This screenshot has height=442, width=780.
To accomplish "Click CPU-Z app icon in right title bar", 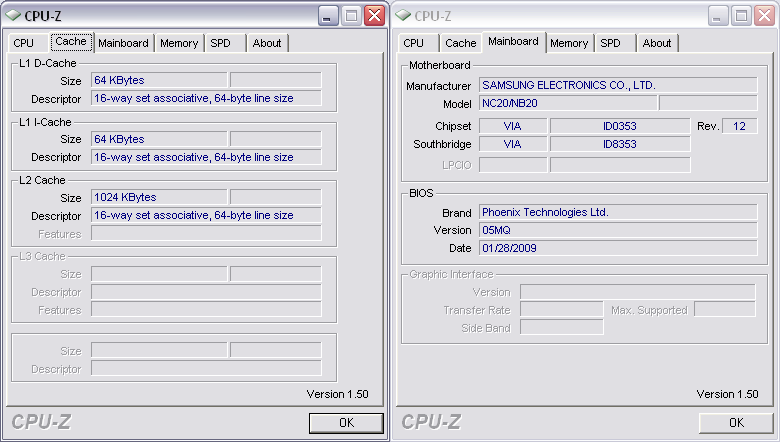I will click(x=403, y=16).
